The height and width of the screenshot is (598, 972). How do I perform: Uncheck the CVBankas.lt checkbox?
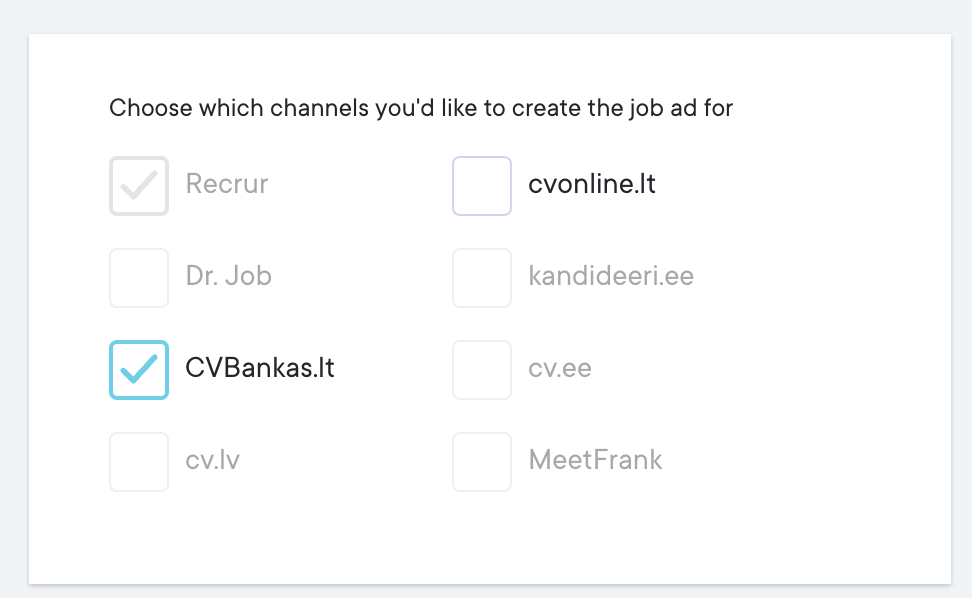[139, 370]
